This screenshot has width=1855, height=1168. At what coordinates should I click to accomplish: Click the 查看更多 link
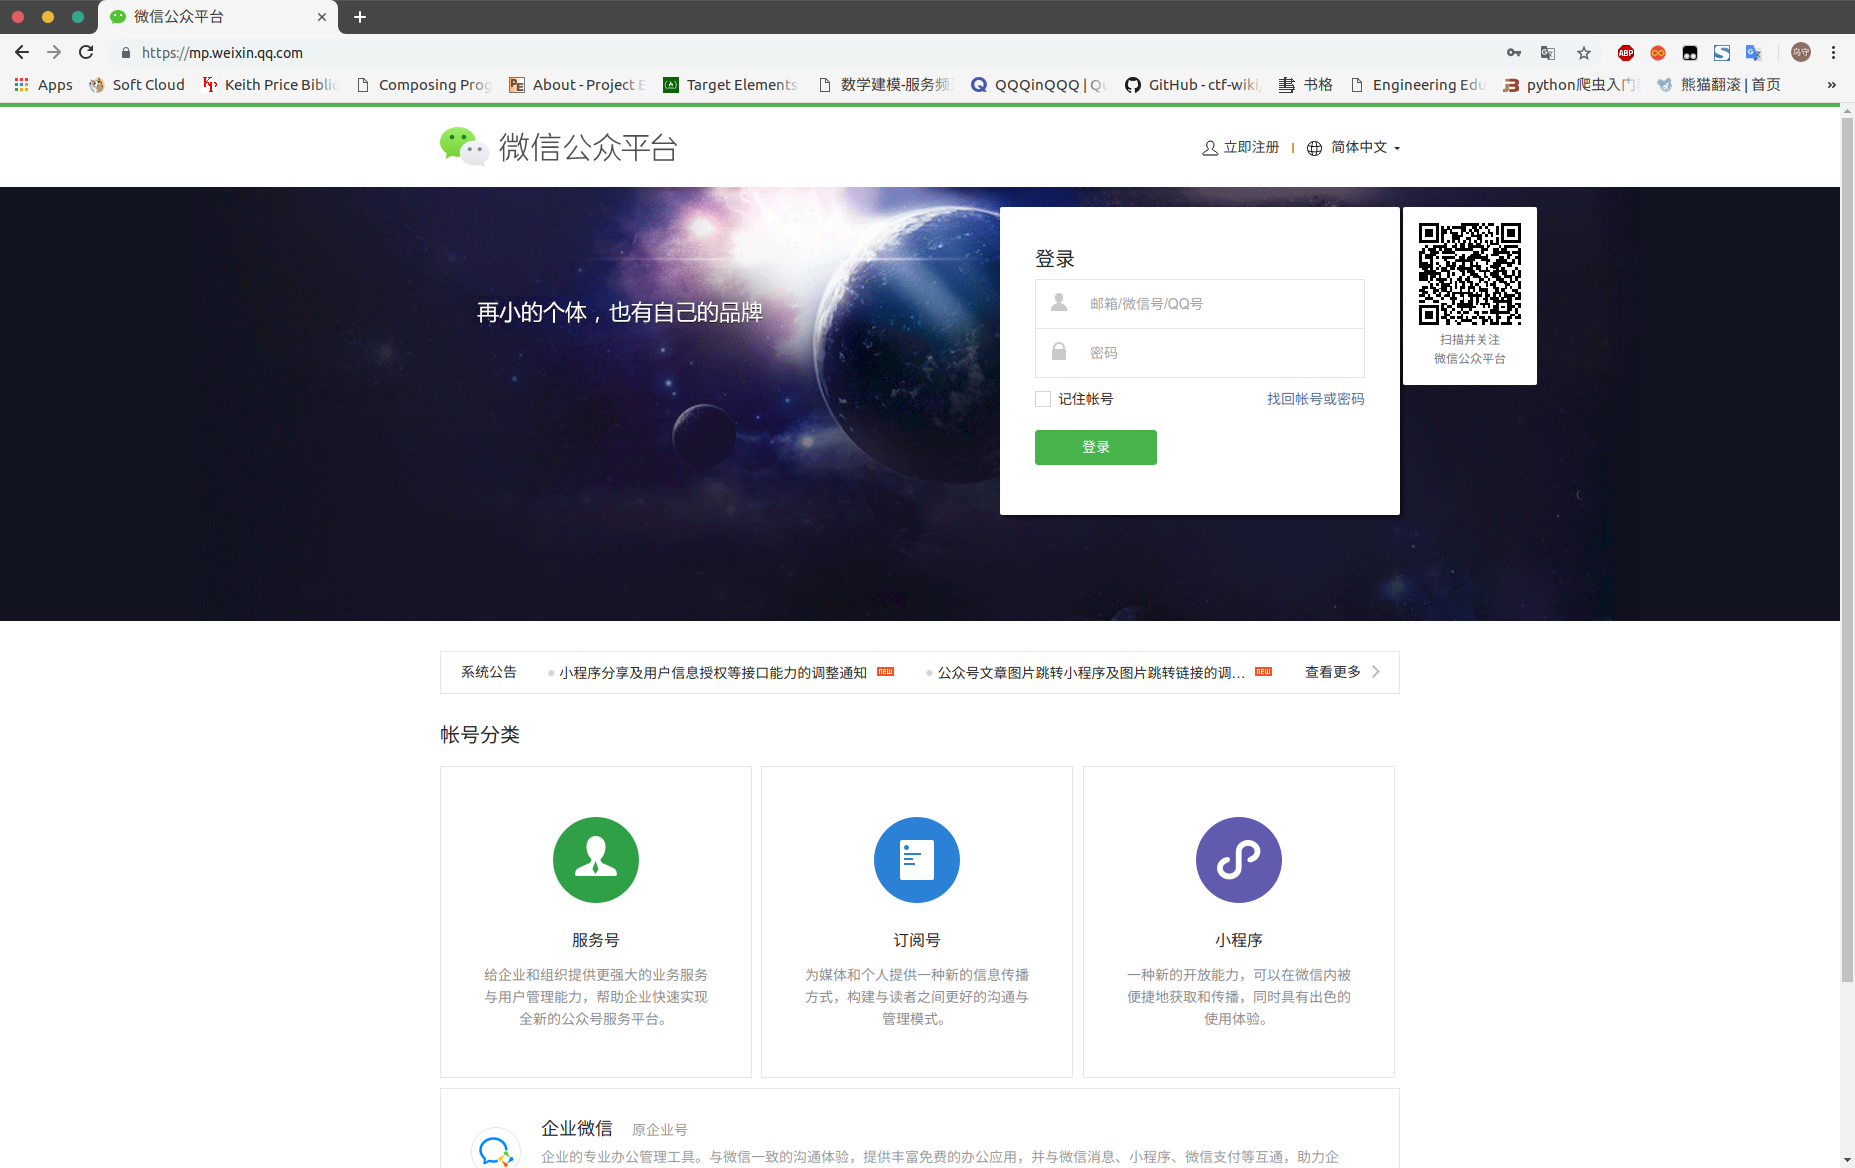(x=1333, y=672)
